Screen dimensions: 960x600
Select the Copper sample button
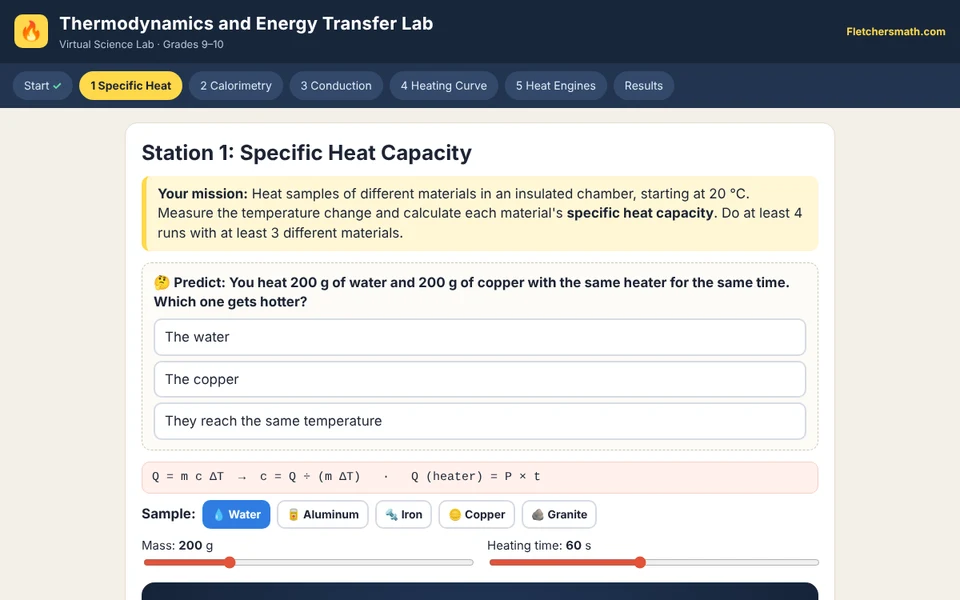477,515
